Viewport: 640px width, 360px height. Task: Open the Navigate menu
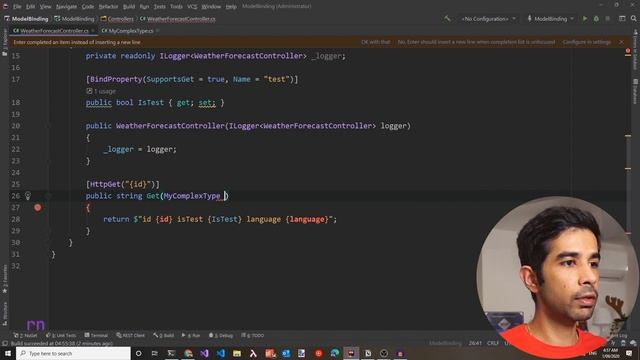(x=66, y=7)
